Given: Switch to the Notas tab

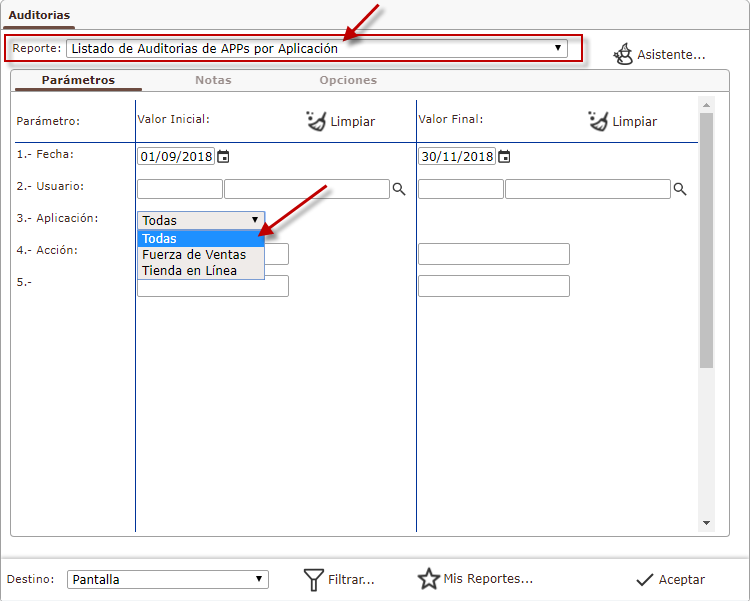Looking at the screenshot, I should coord(213,80).
